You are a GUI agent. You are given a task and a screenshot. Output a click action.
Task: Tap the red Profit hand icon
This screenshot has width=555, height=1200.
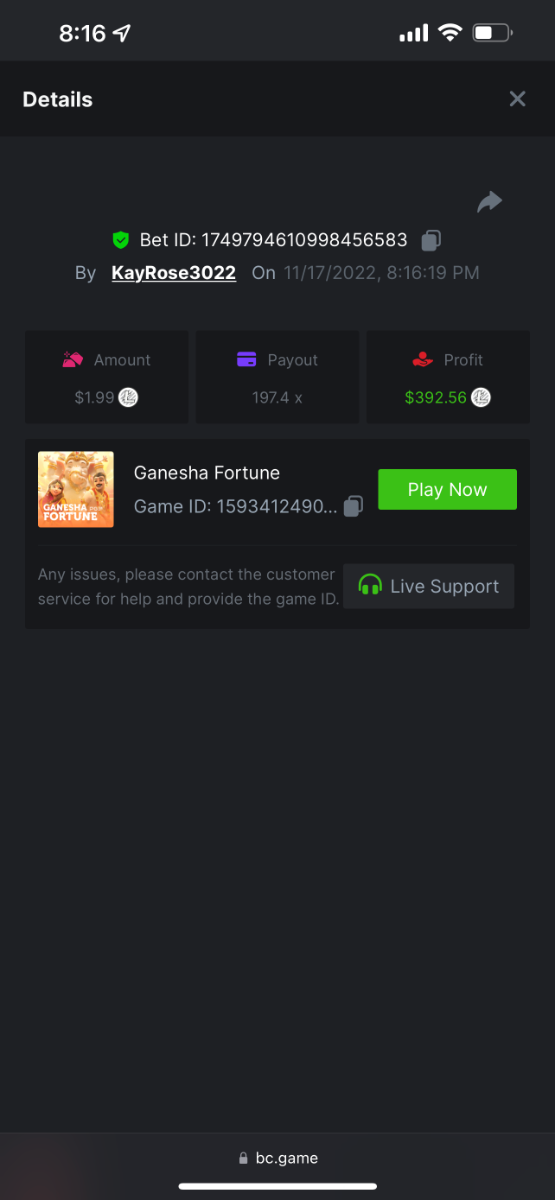tap(423, 360)
